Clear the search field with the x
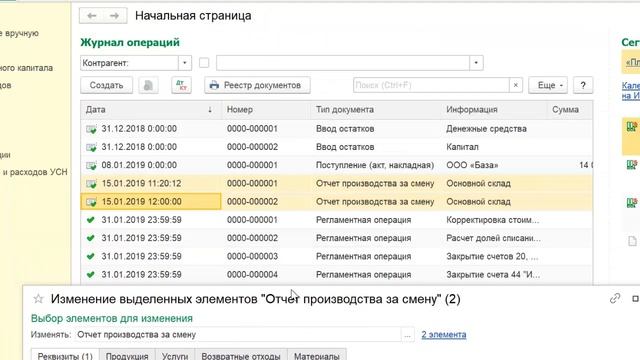Viewport: 640px width, 360px height. 516,85
